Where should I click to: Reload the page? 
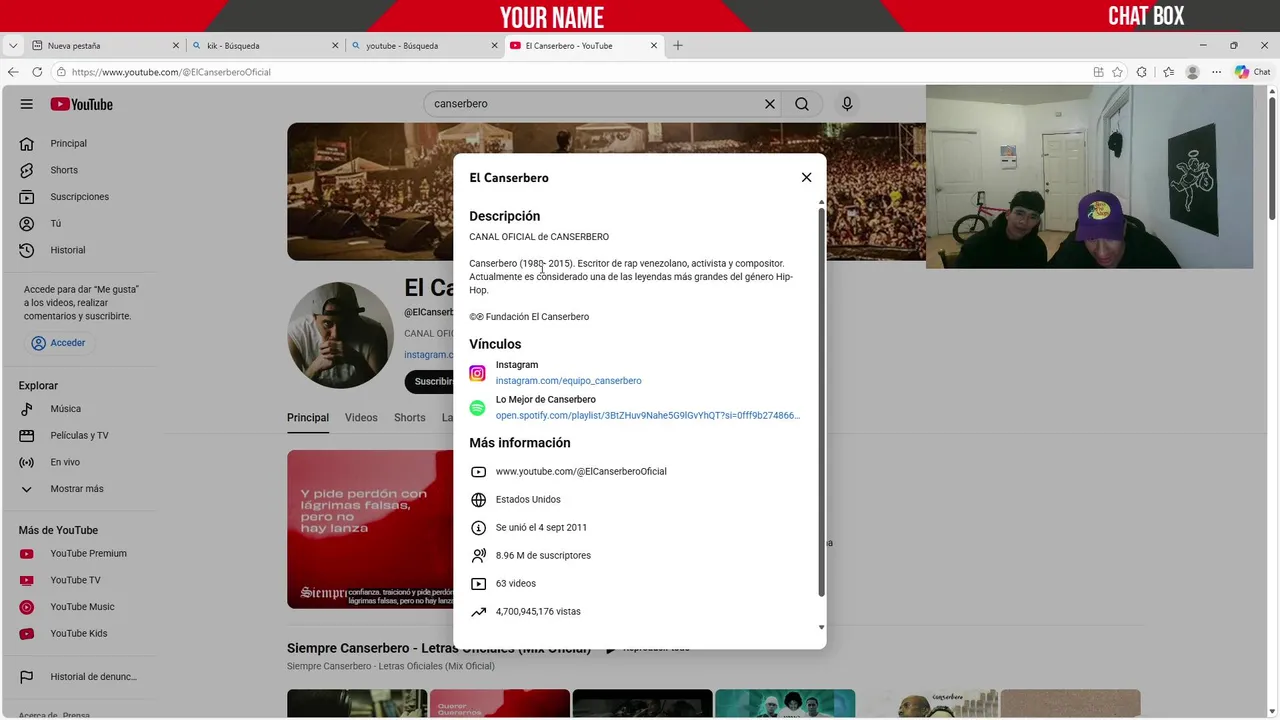coord(37,72)
